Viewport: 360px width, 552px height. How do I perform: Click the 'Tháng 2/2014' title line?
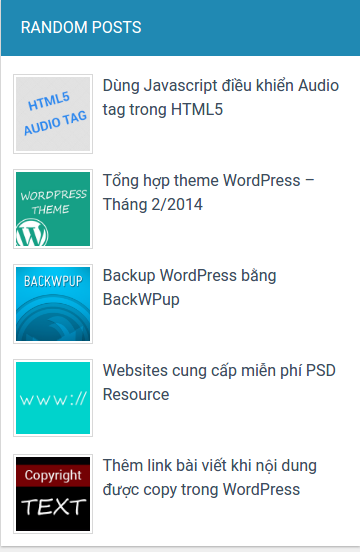click(153, 205)
